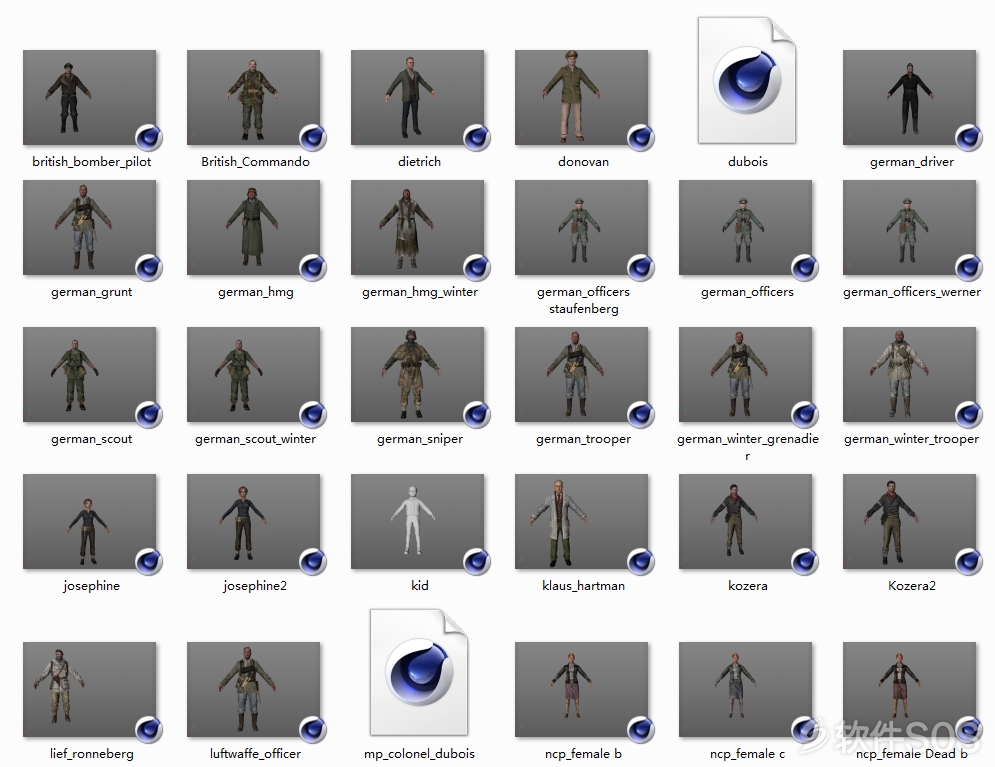Select the dubois Cinema 4D file icon
Screen dimensions: 995x767
pos(747,81)
